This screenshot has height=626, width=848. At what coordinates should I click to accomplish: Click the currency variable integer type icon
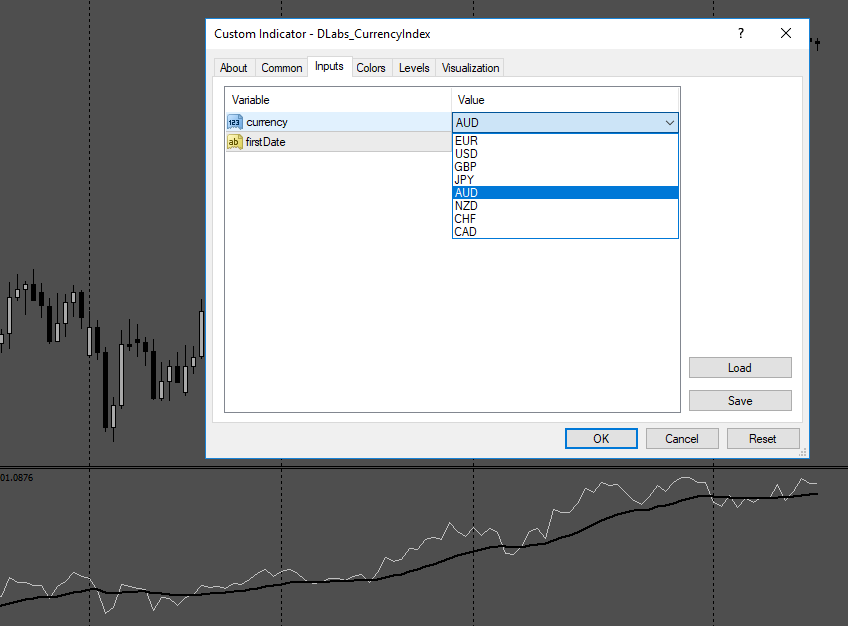coord(235,122)
